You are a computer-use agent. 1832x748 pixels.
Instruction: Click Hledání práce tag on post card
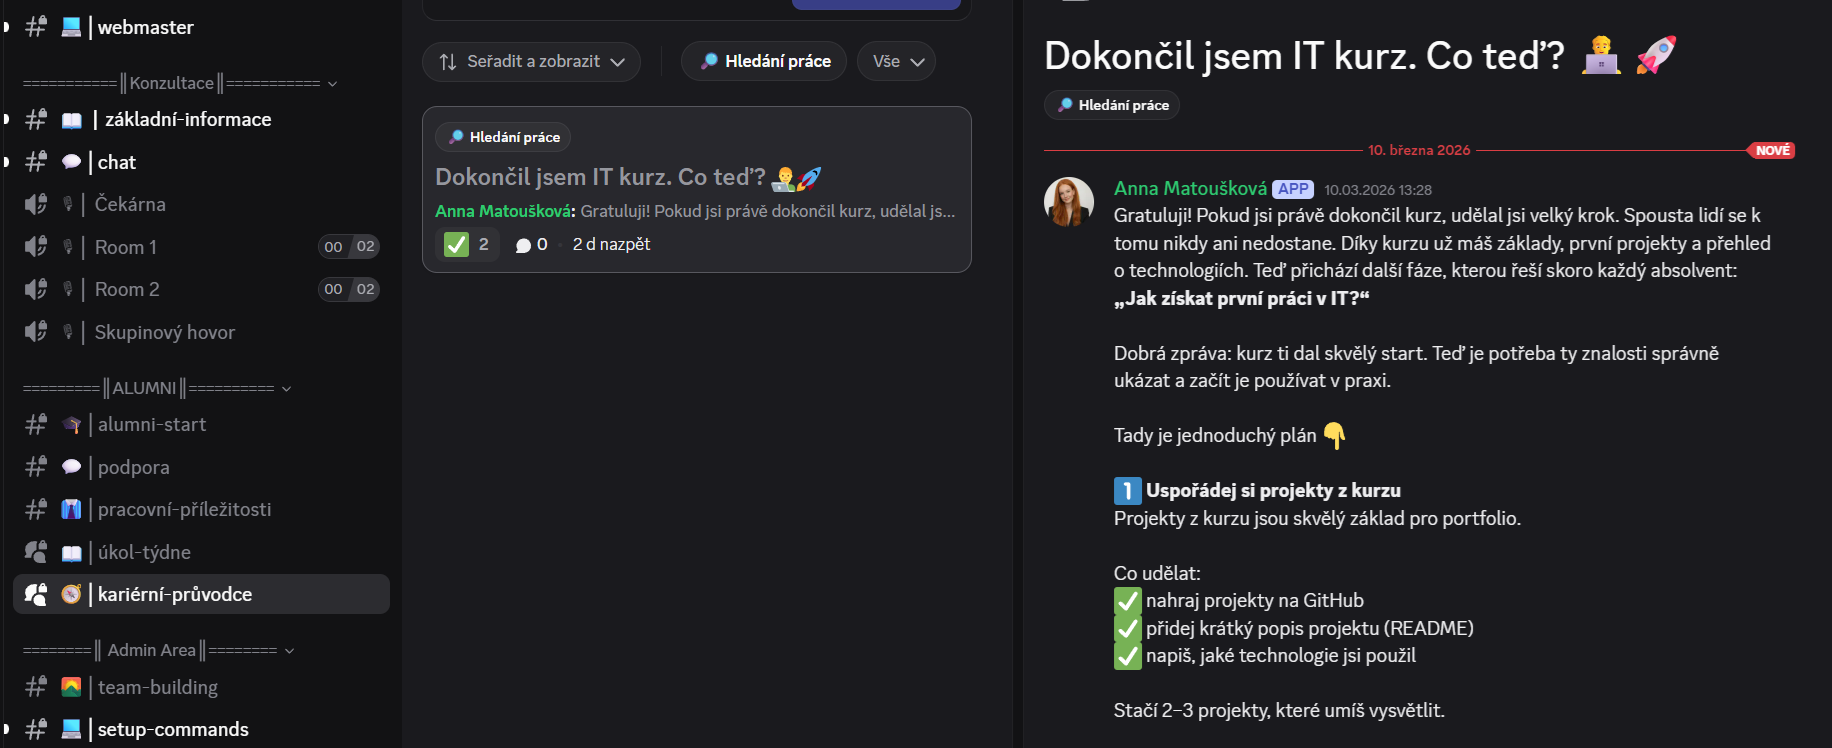coord(503,137)
